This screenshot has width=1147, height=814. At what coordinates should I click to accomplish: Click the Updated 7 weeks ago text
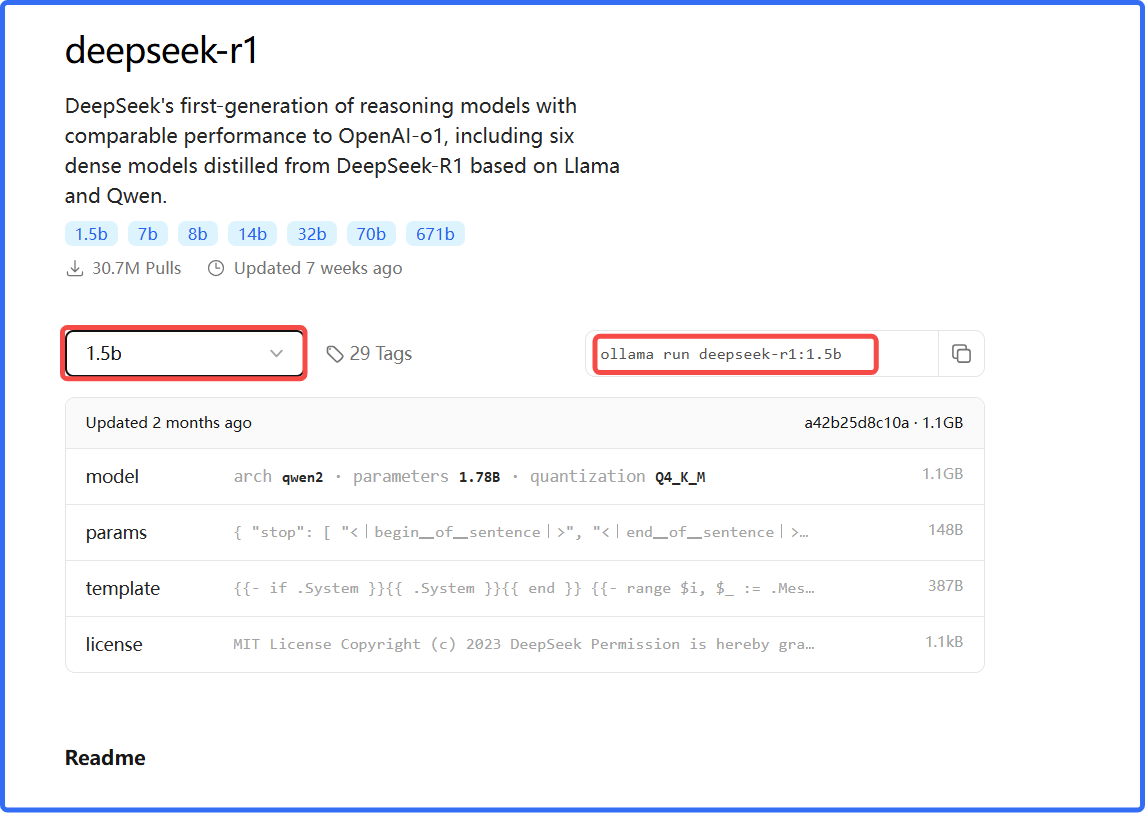pos(318,268)
